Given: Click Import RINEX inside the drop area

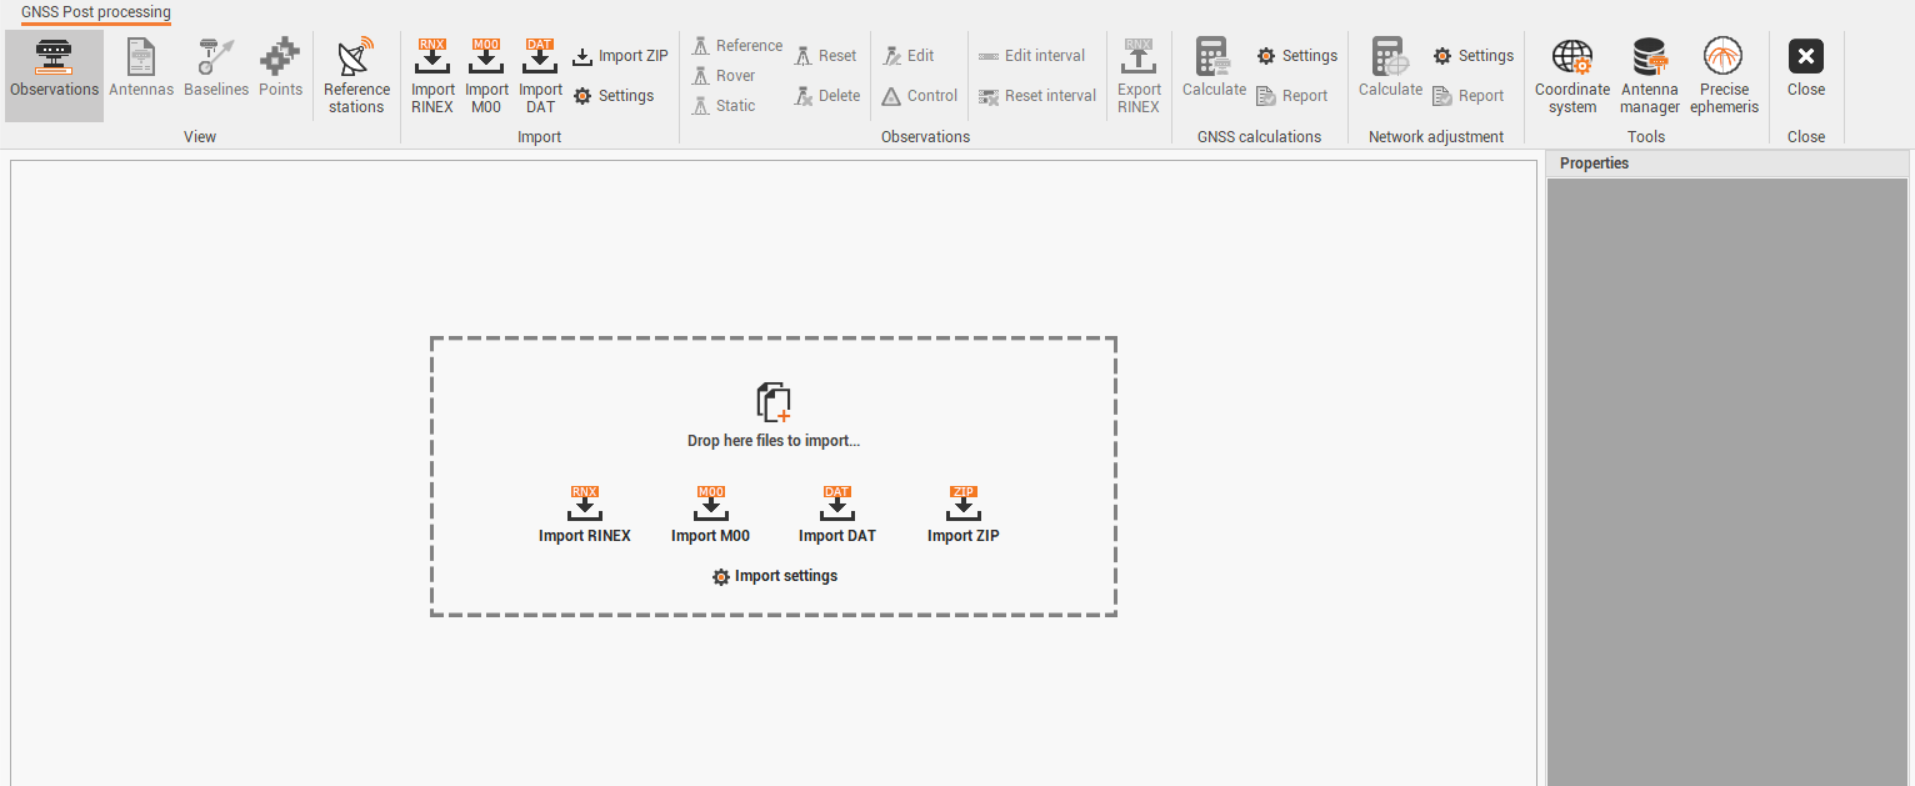Looking at the screenshot, I should coord(584,515).
